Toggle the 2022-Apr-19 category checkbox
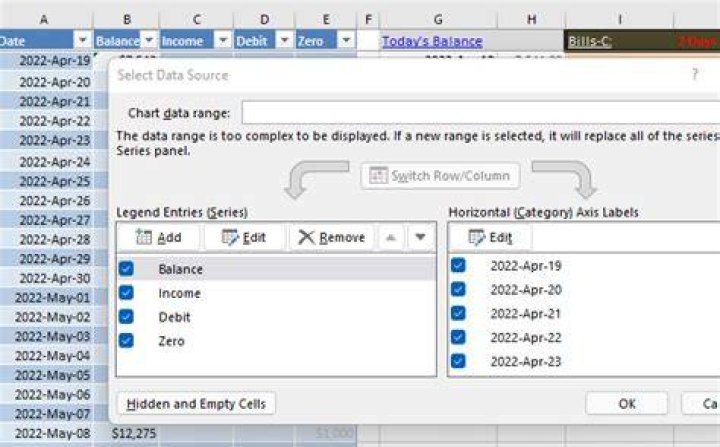The height and width of the screenshot is (447, 720). (x=458, y=265)
